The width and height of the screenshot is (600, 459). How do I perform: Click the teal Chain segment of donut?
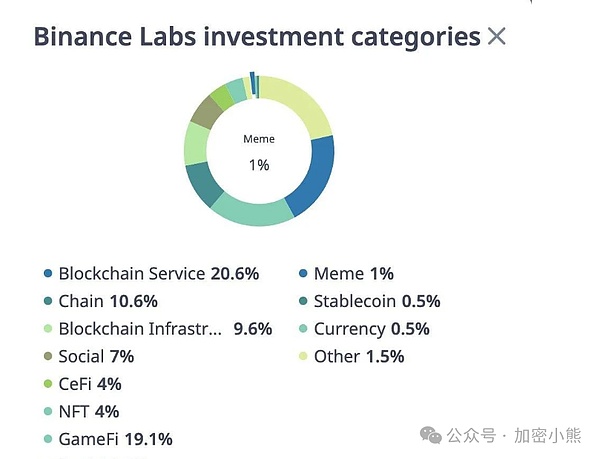tap(203, 184)
